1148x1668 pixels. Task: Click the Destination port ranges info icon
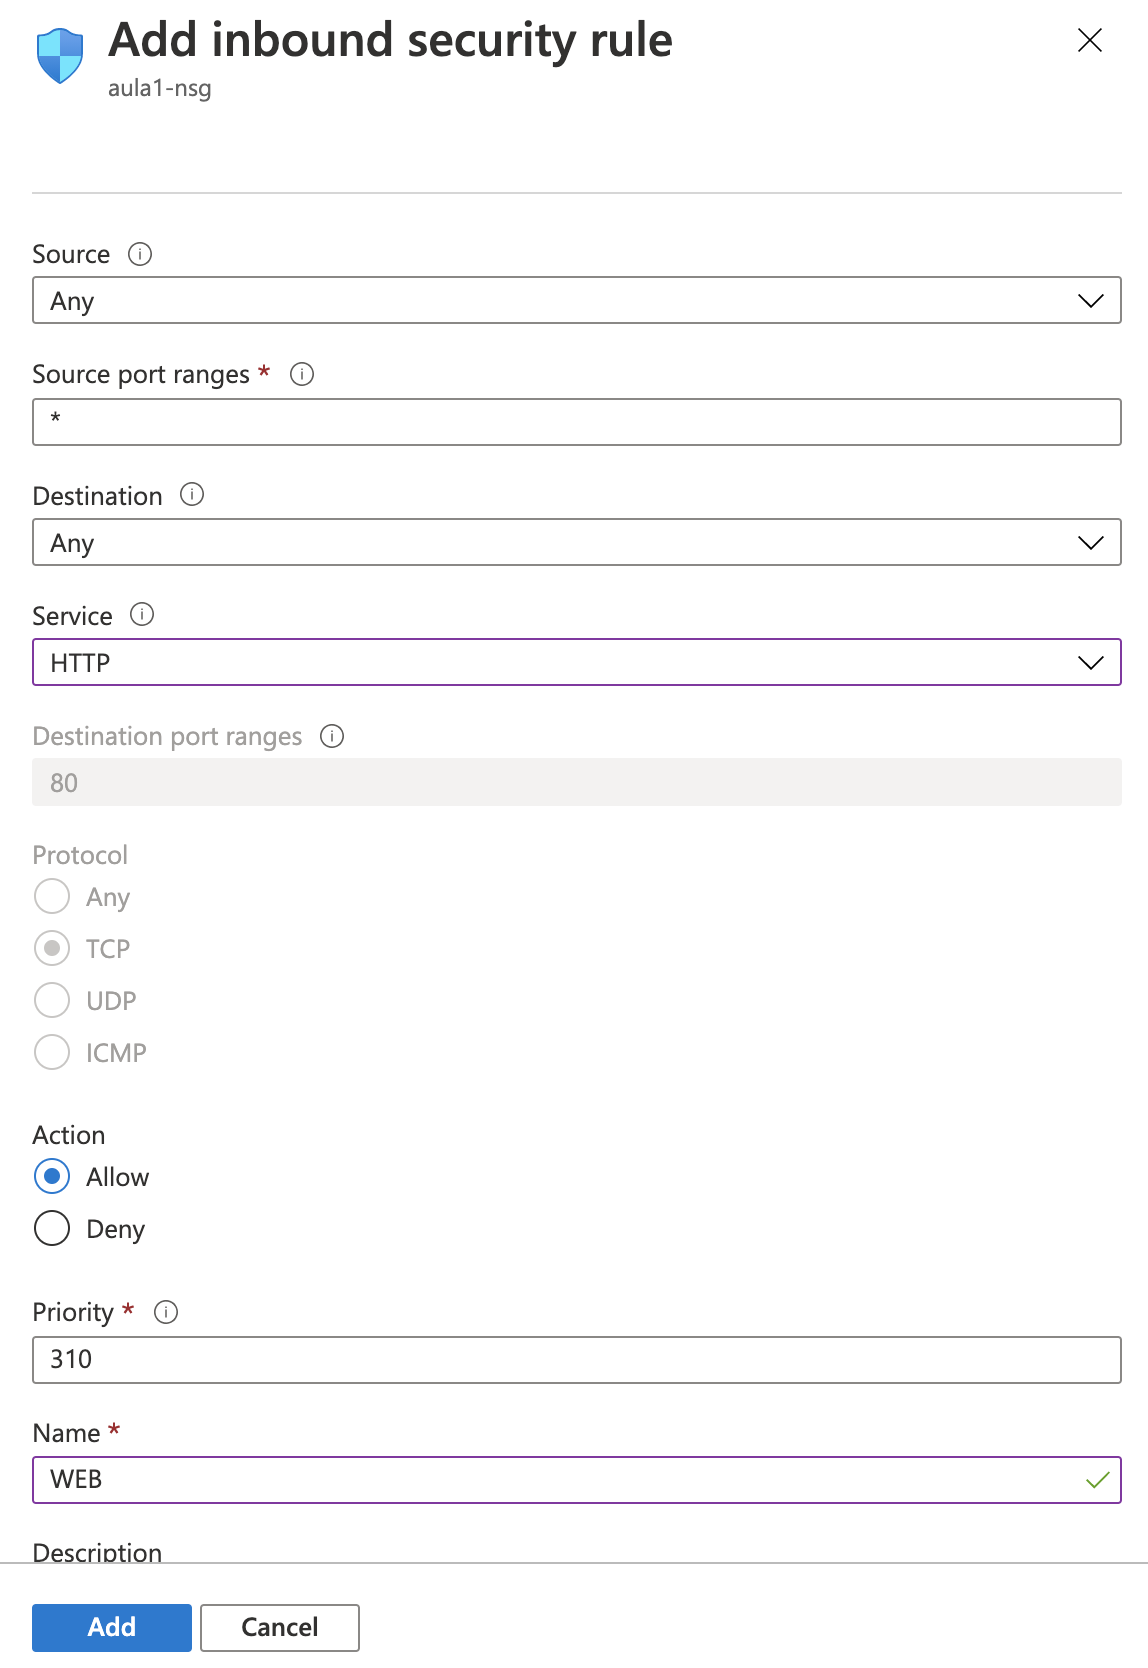(332, 736)
